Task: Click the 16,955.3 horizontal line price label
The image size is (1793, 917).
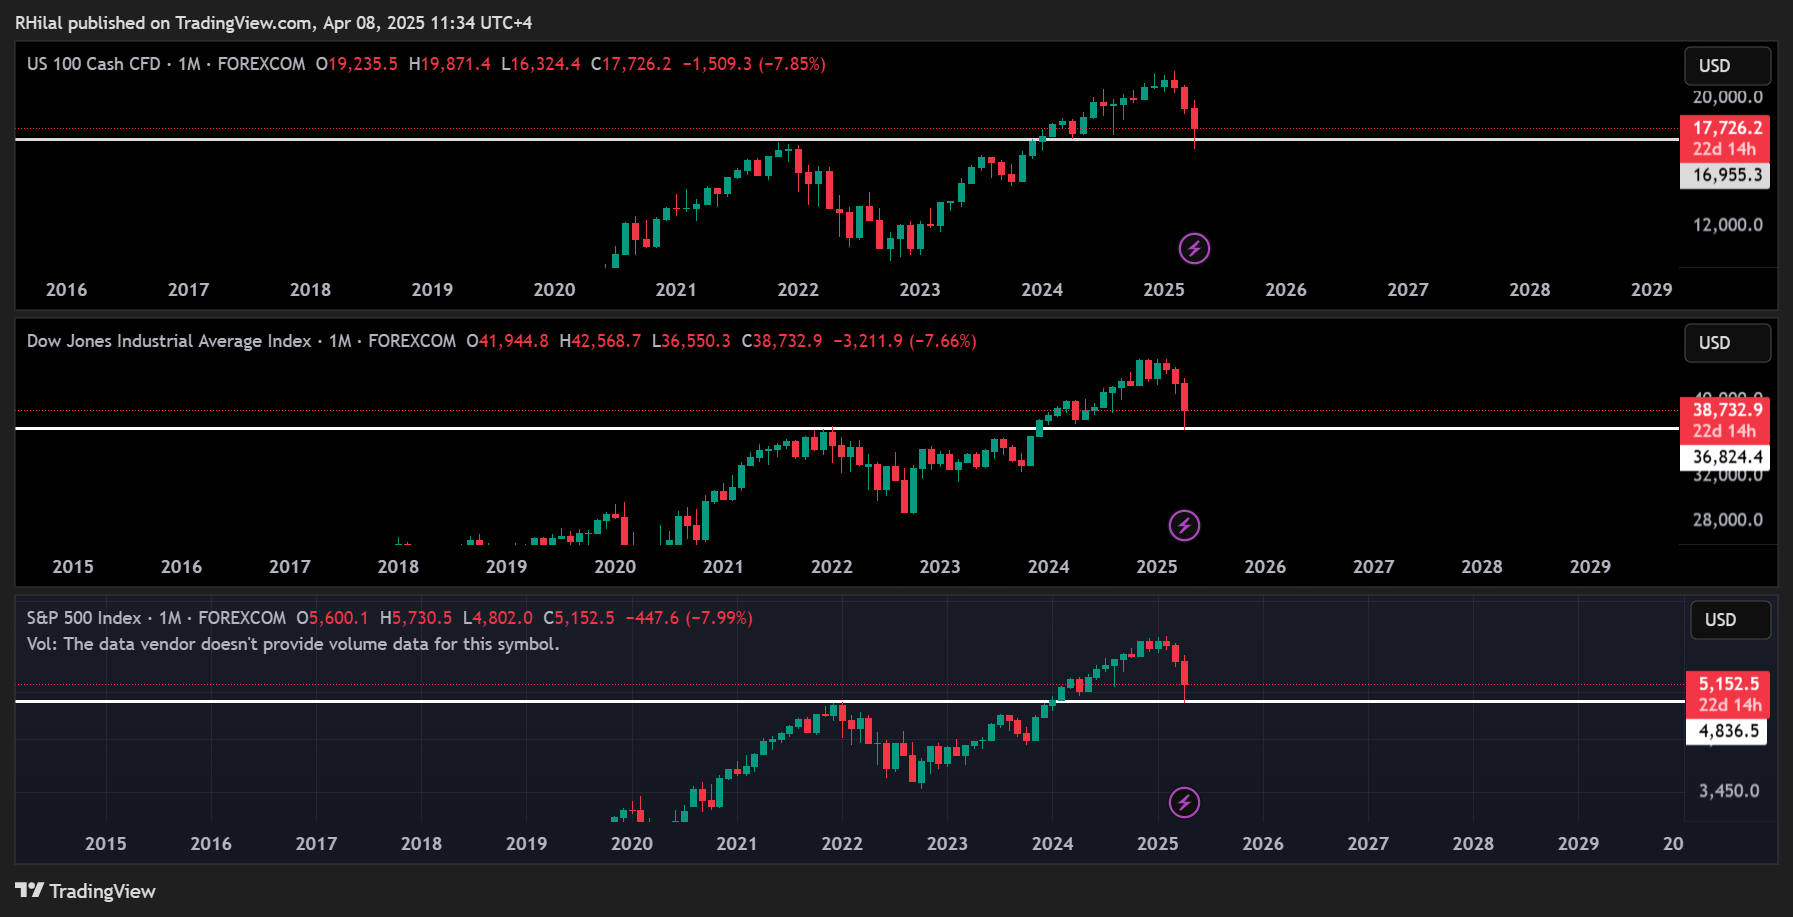Action: coord(1726,175)
